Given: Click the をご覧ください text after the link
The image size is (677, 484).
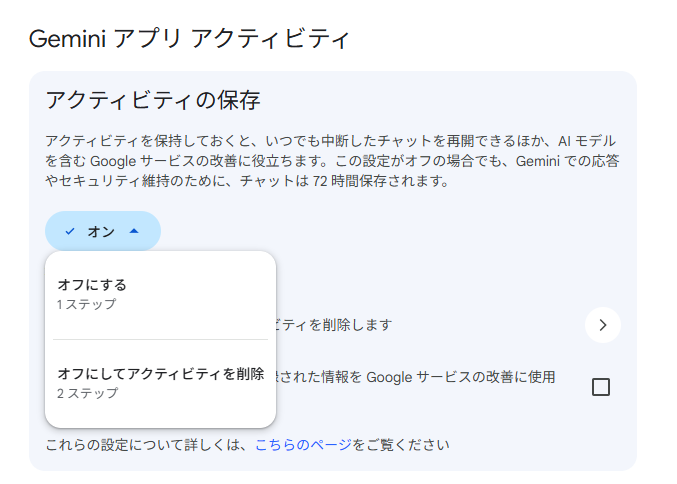Looking at the screenshot, I should [x=401, y=444].
